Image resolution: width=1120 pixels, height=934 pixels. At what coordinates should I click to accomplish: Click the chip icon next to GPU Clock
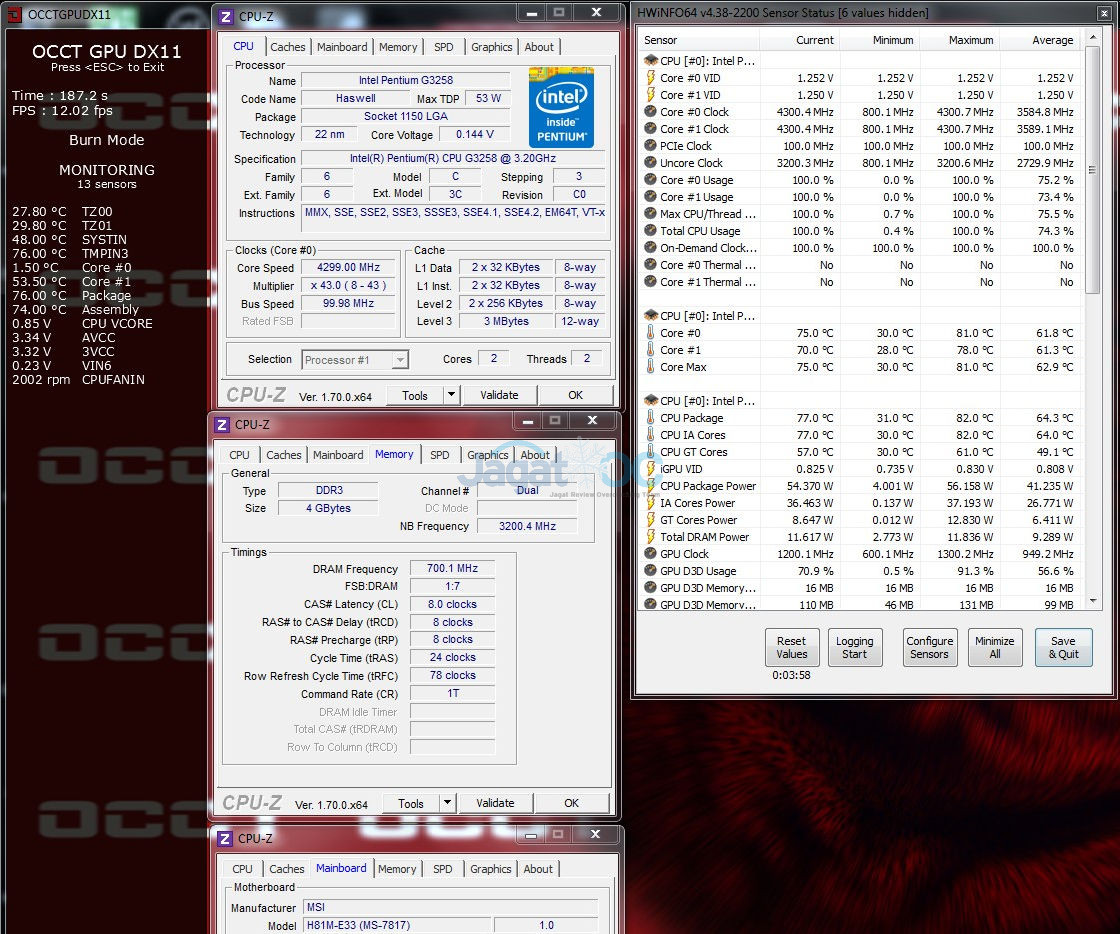651,554
